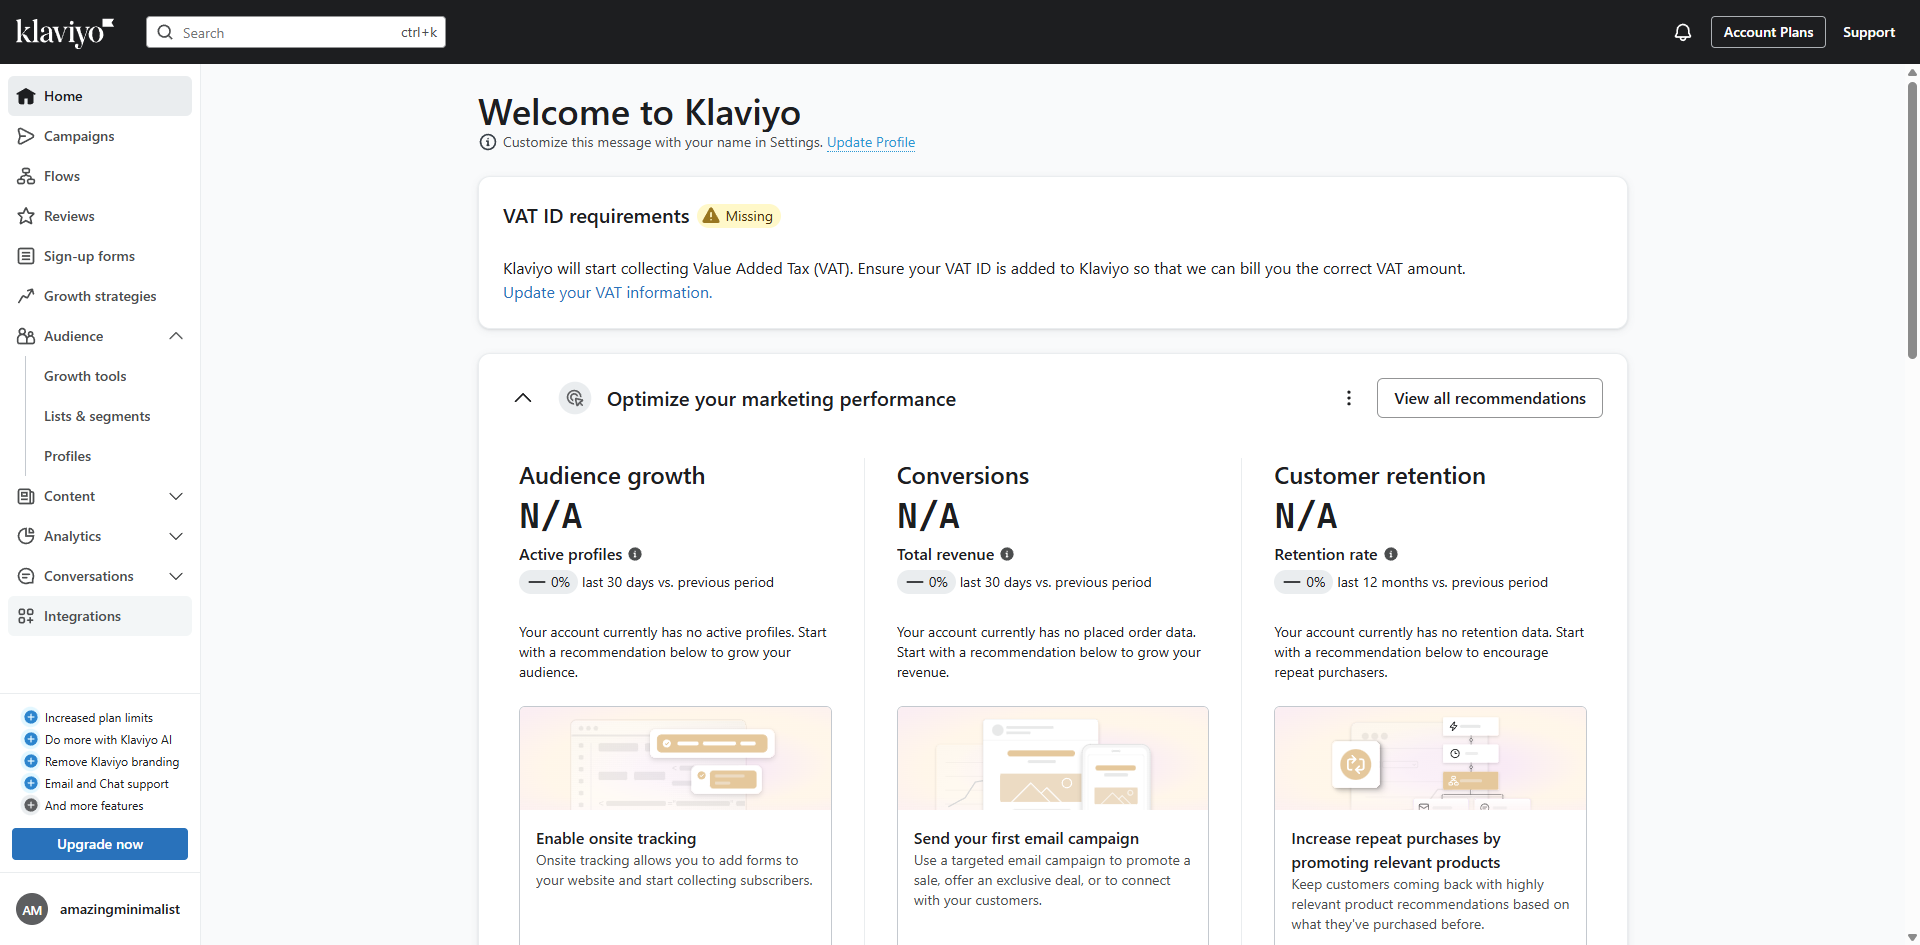
Task: Collapse the Audience section
Action: [x=176, y=336]
